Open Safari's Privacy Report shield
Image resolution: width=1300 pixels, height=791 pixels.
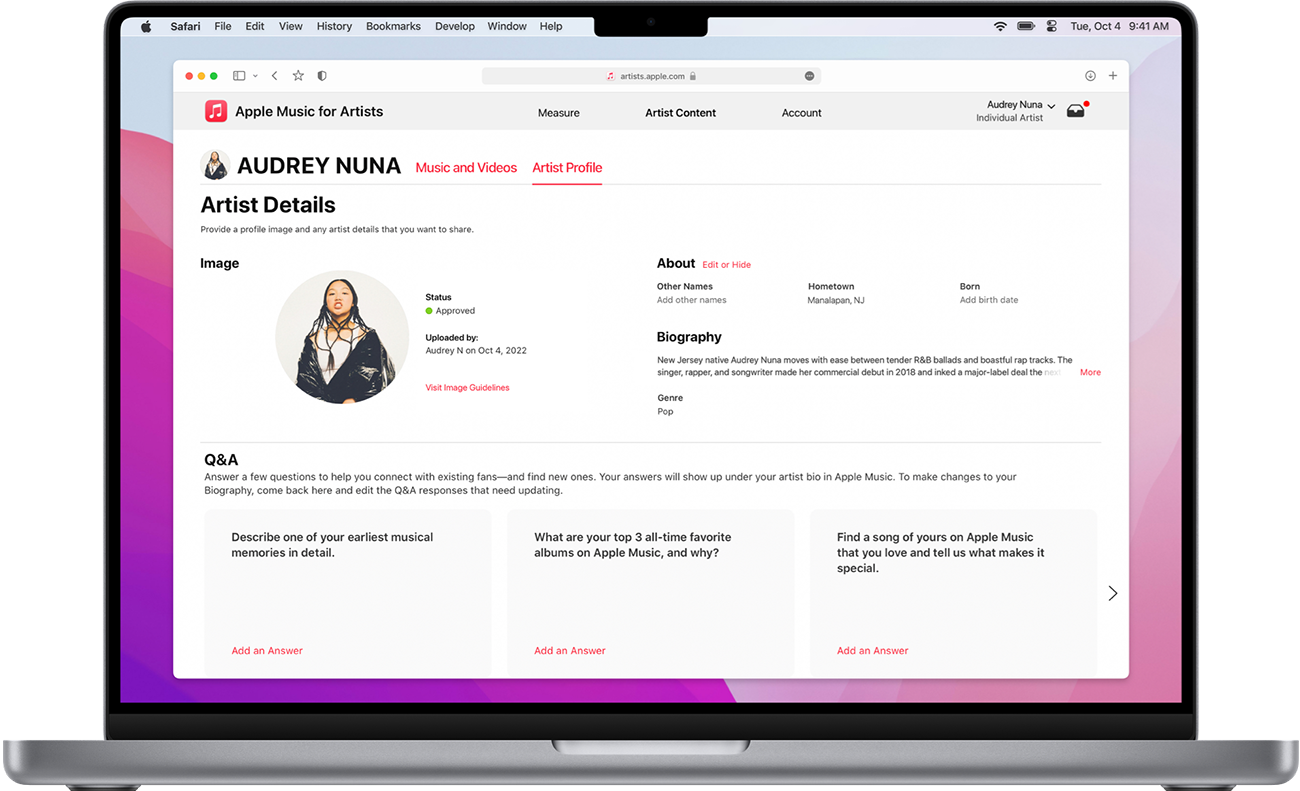pyautogui.click(x=322, y=75)
